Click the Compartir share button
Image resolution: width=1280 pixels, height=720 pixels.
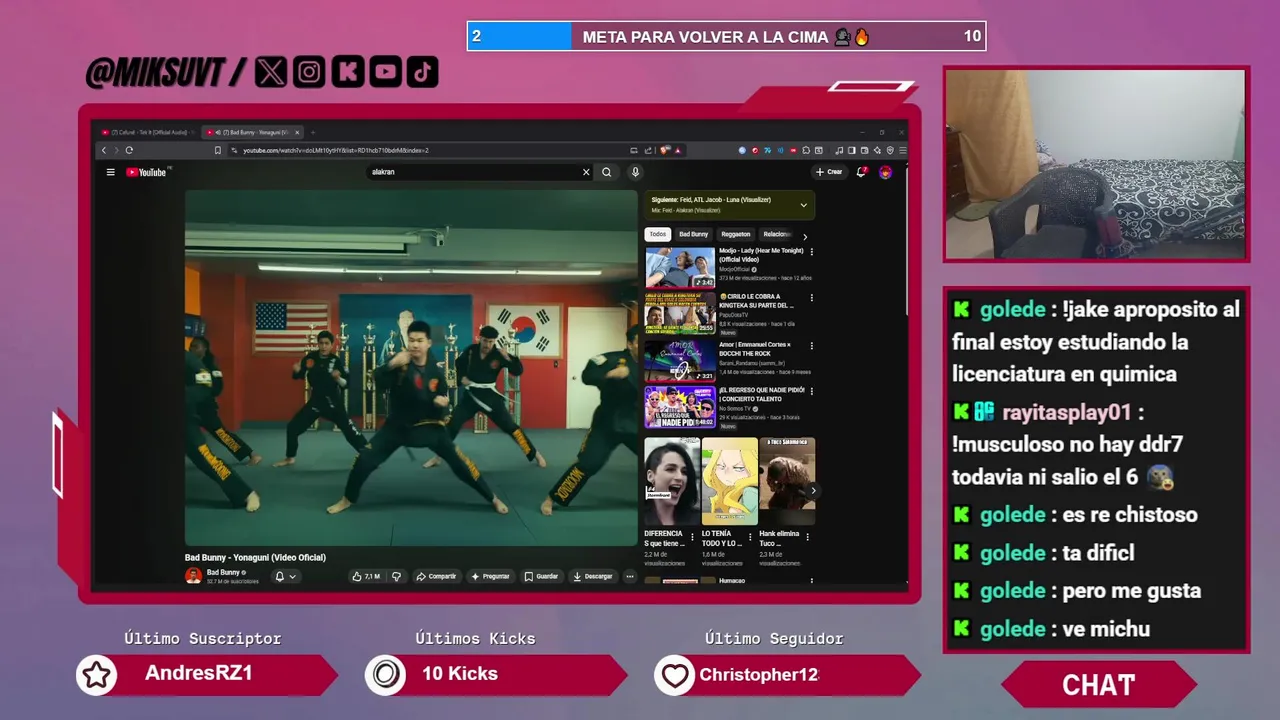click(x=436, y=576)
